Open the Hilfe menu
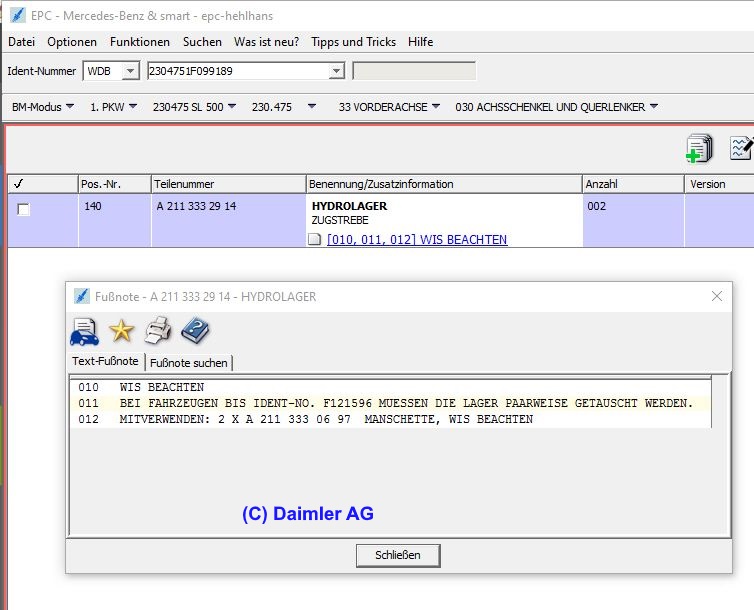 click(x=420, y=42)
